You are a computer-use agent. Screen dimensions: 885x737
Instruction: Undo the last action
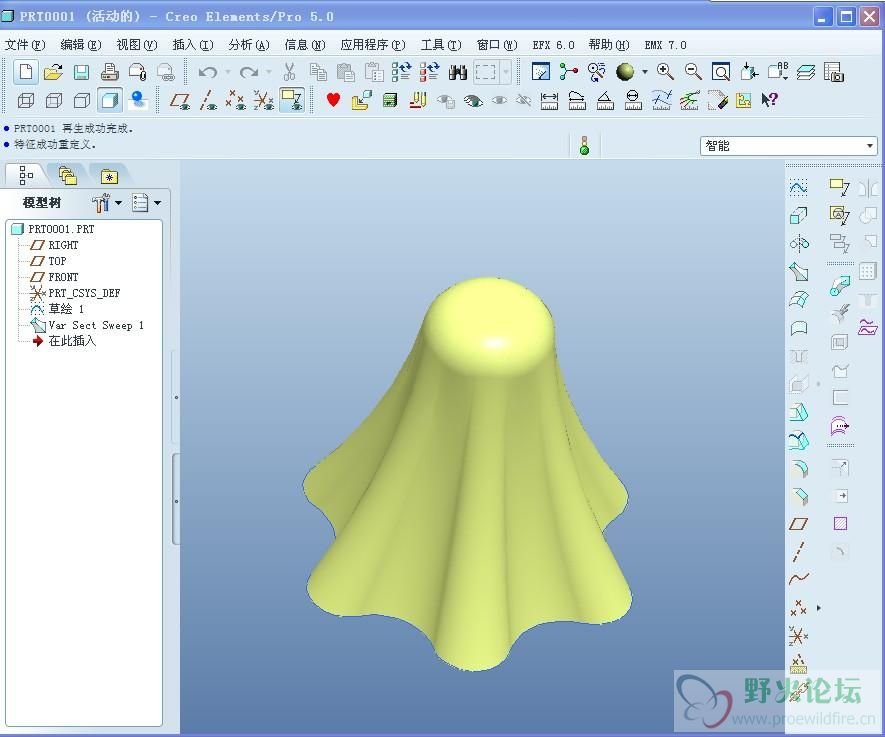point(208,72)
